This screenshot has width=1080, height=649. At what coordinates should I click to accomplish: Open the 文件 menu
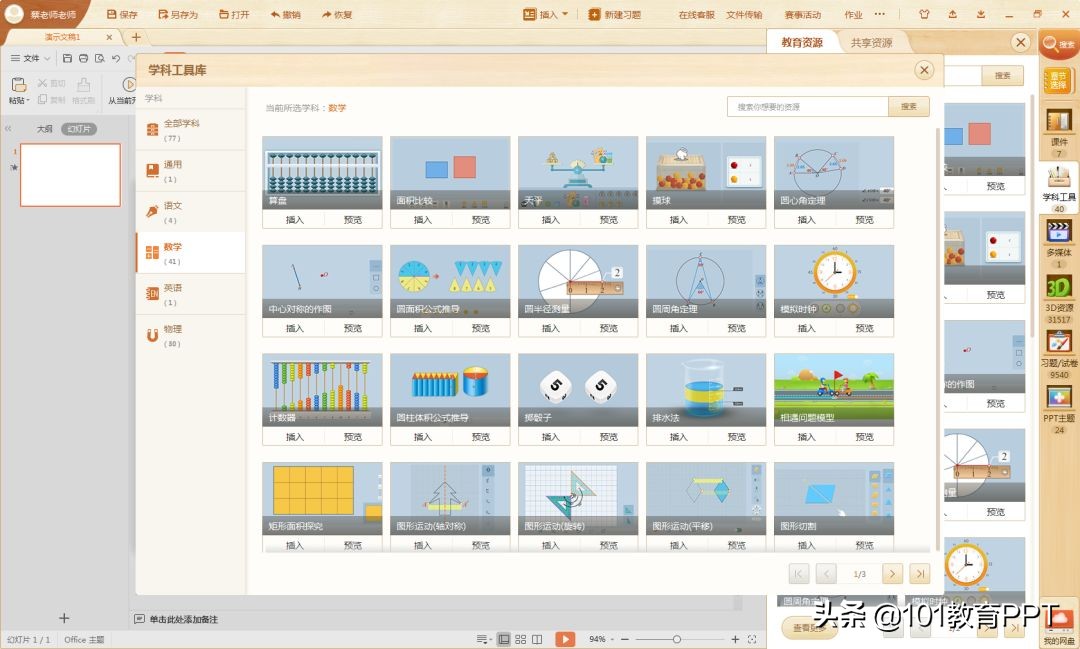pyautogui.click(x=32, y=57)
